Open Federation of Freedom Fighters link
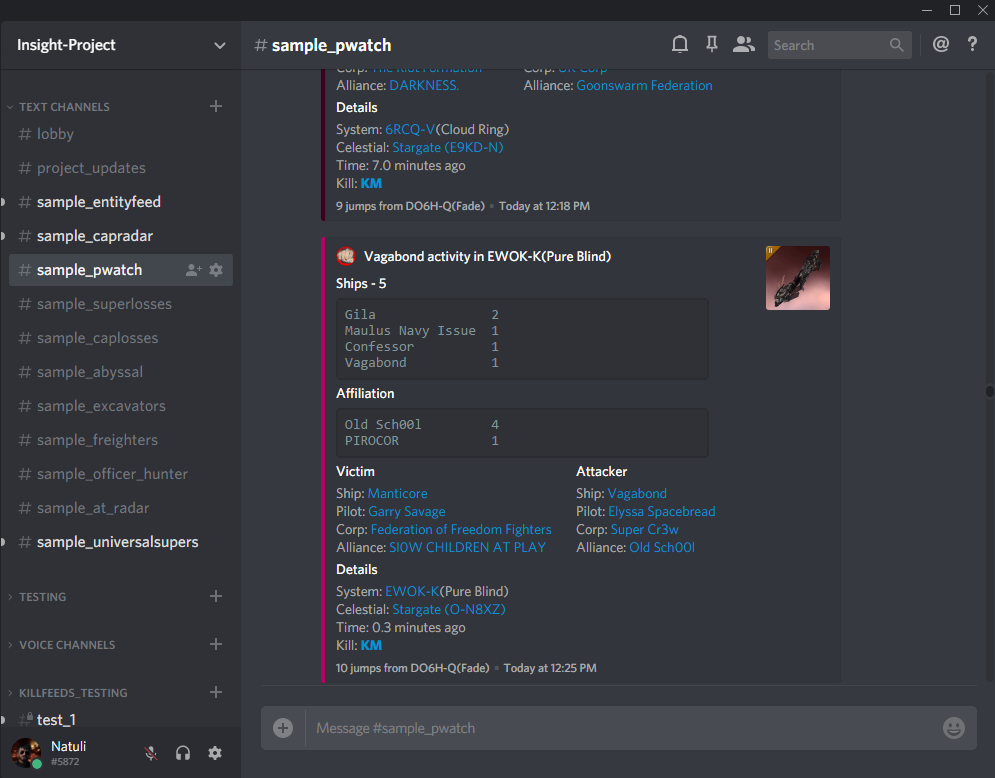The width and height of the screenshot is (995, 778). tap(461, 529)
